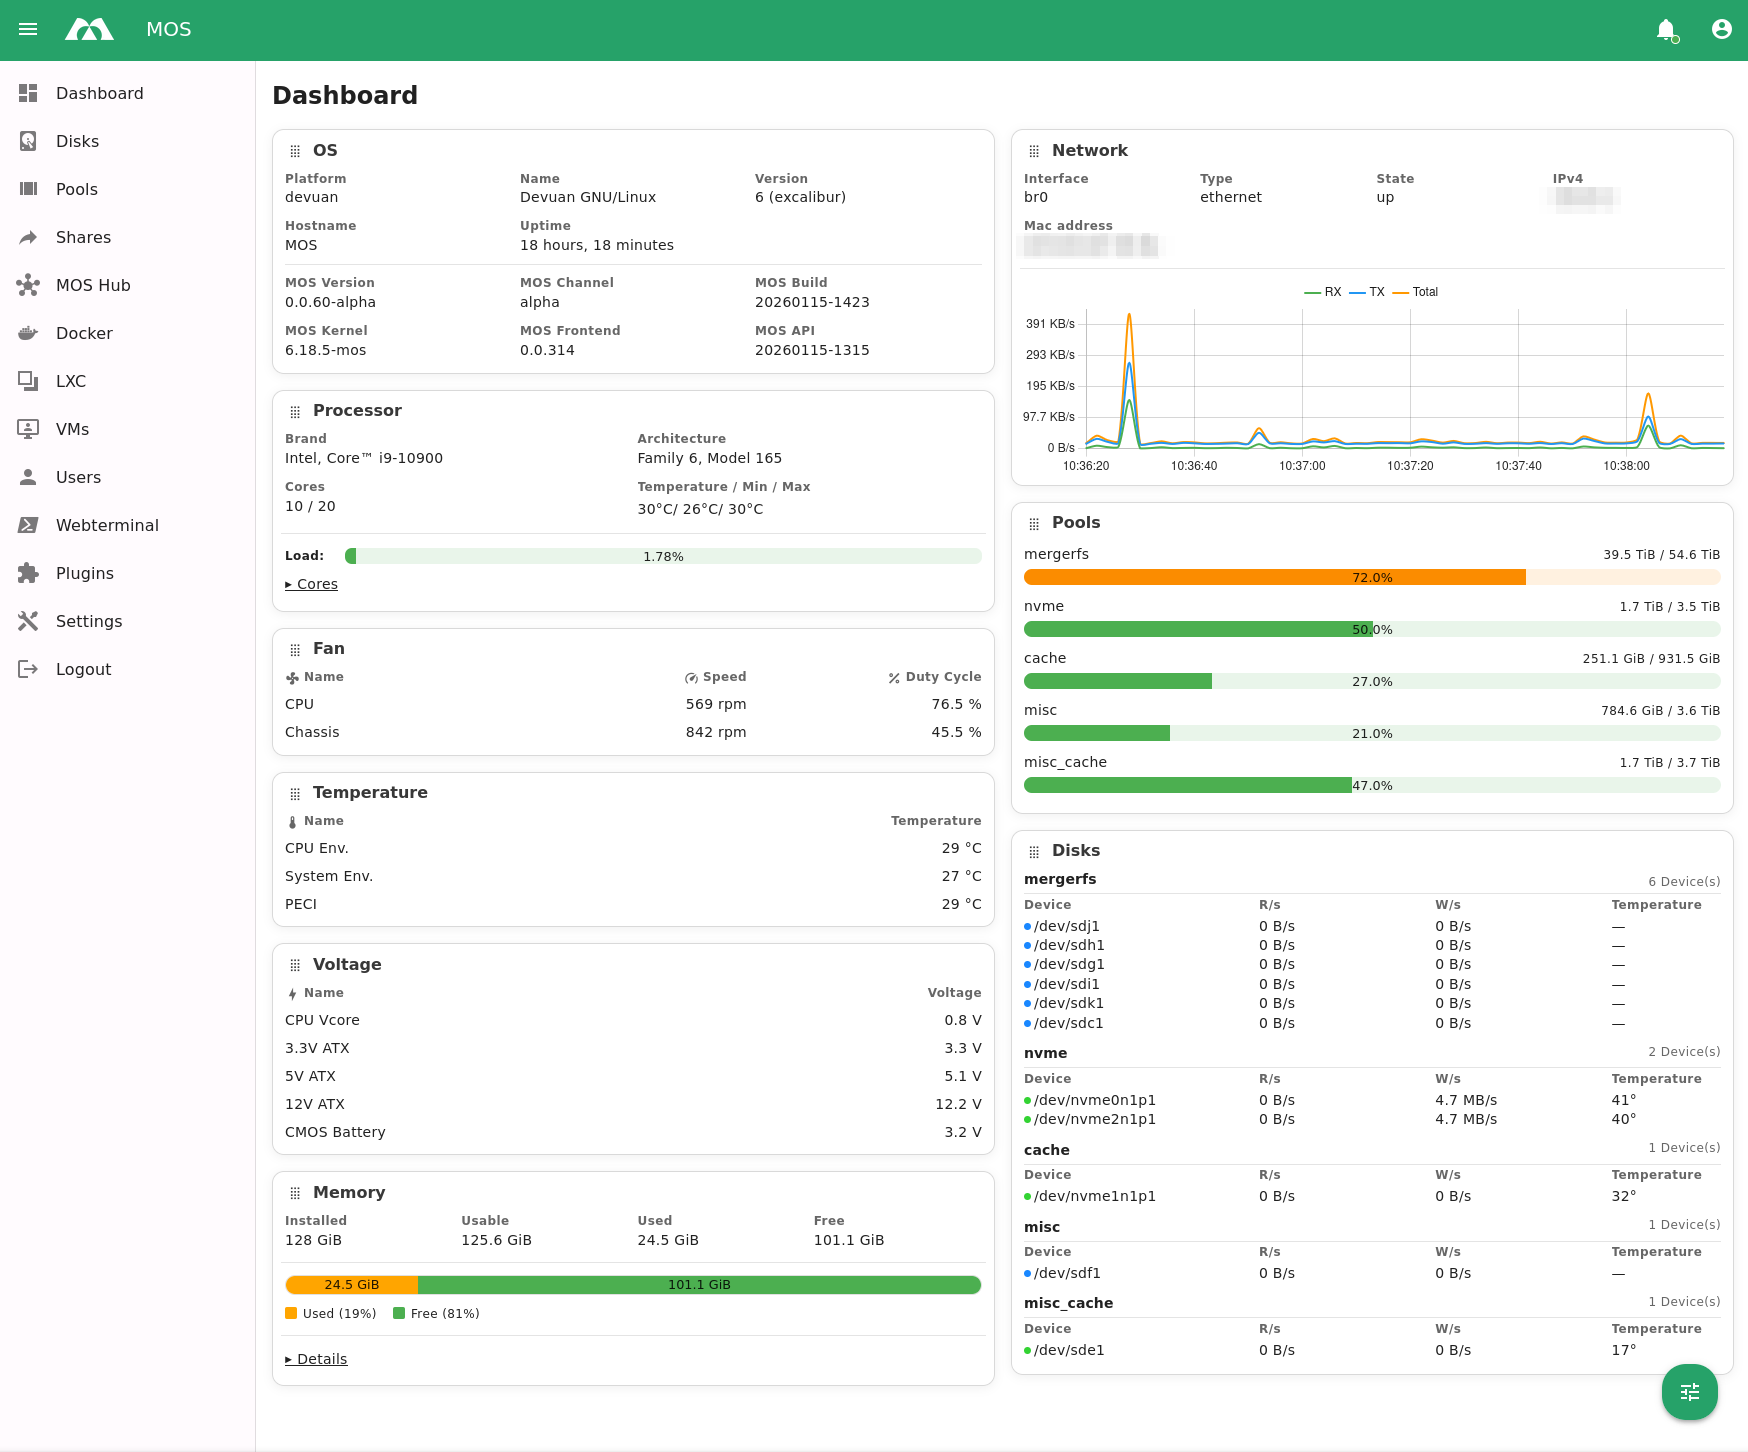Image resolution: width=1748 pixels, height=1452 pixels.
Task: Open the Settings page from the sidebar
Action: pyautogui.click(x=89, y=621)
